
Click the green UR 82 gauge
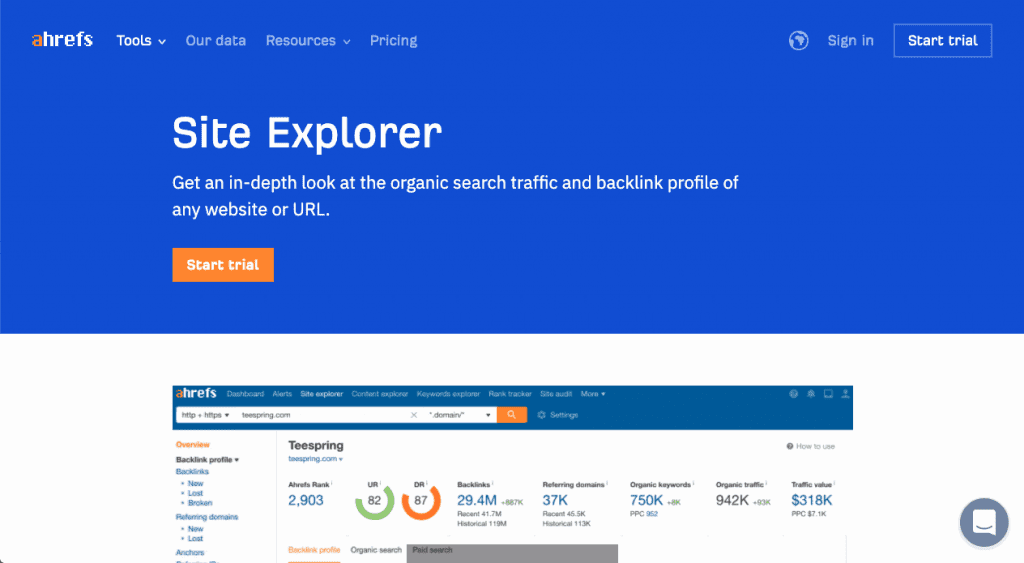[x=374, y=501]
